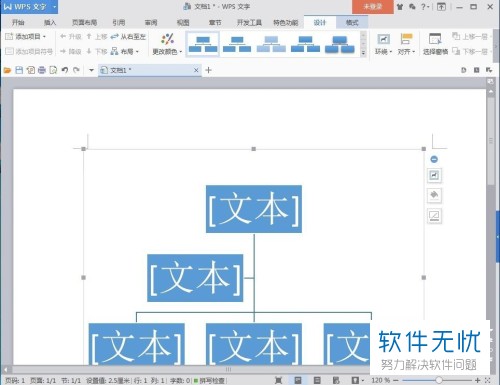
Task: Click the fit-to-page icon beside zoom
Action: (x=487, y=380)
